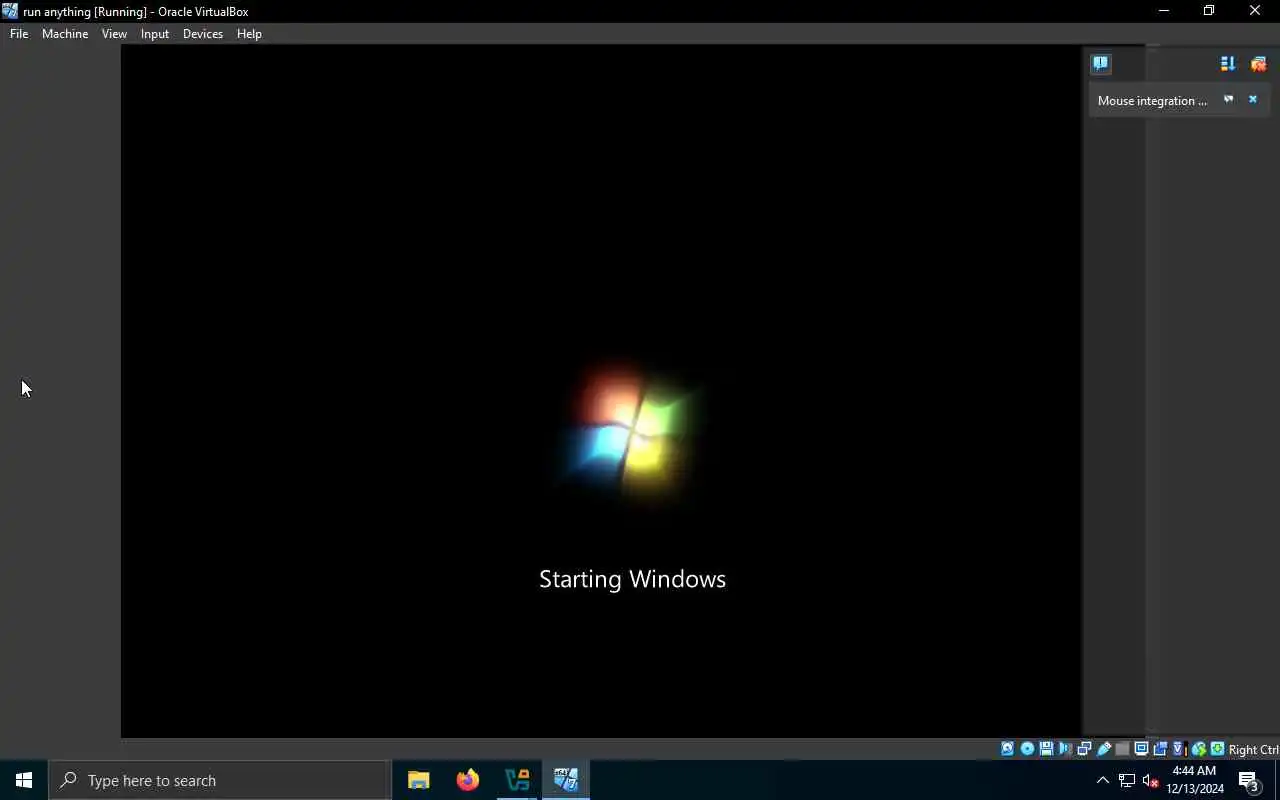The height and width of the screenshot is (800, 1280).
Task: Click the optical disk indicator icon
Action: click(1027, 749)
